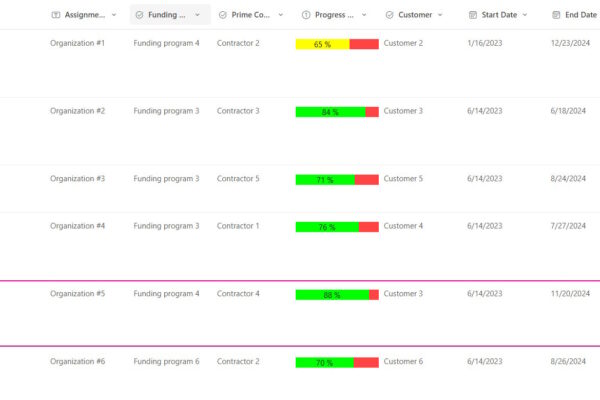The image size is (600, 400).
Task: Click the Customer 5 cell
Action: pos(403,179)
